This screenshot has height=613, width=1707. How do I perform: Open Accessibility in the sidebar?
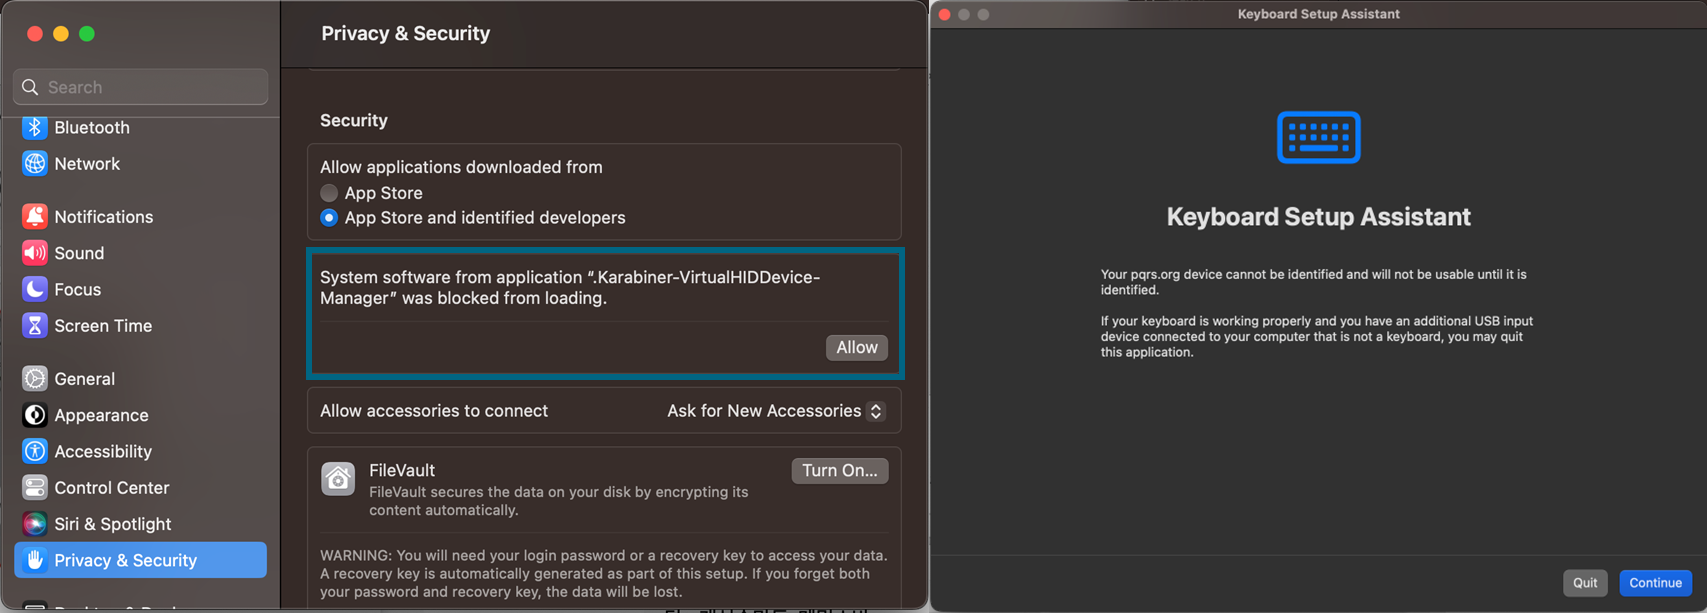click(x=140, y=451)
